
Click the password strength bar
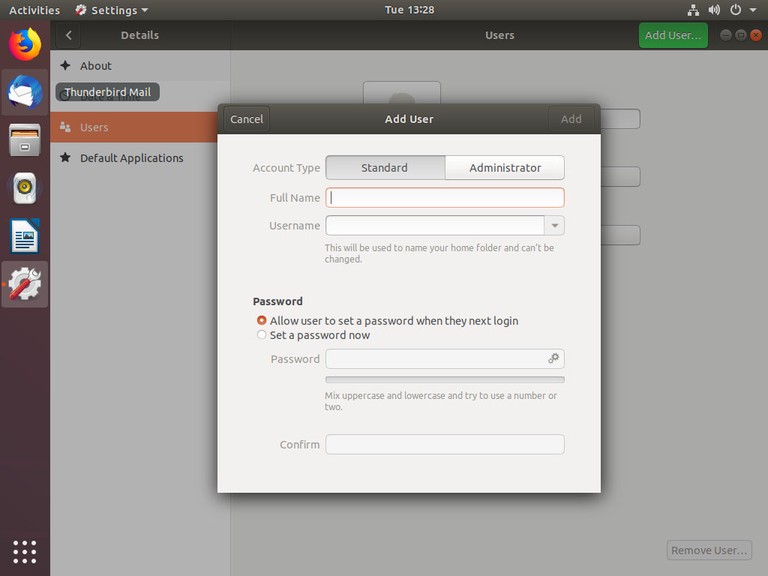[x=445, y=379]
